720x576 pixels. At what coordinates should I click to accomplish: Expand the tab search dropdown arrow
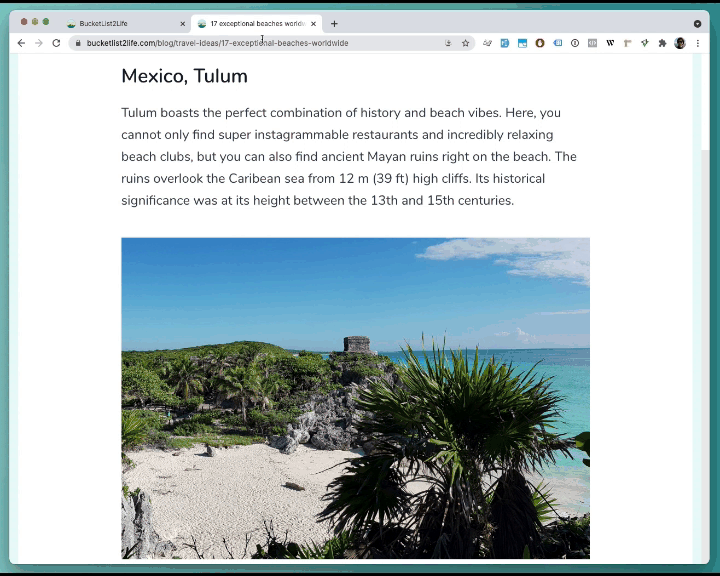[x=697, y=23]
